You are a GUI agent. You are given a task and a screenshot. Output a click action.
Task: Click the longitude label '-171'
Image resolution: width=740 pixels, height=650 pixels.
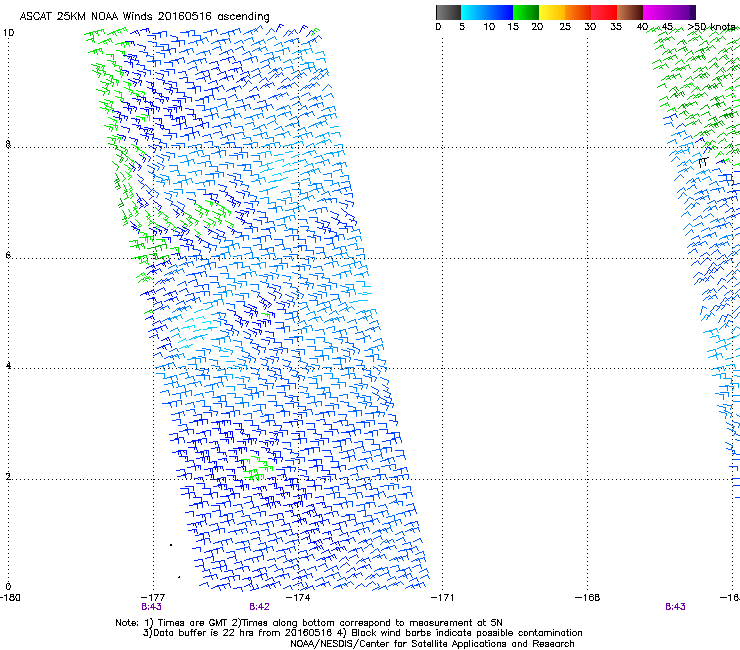click(x=443, y=598)
